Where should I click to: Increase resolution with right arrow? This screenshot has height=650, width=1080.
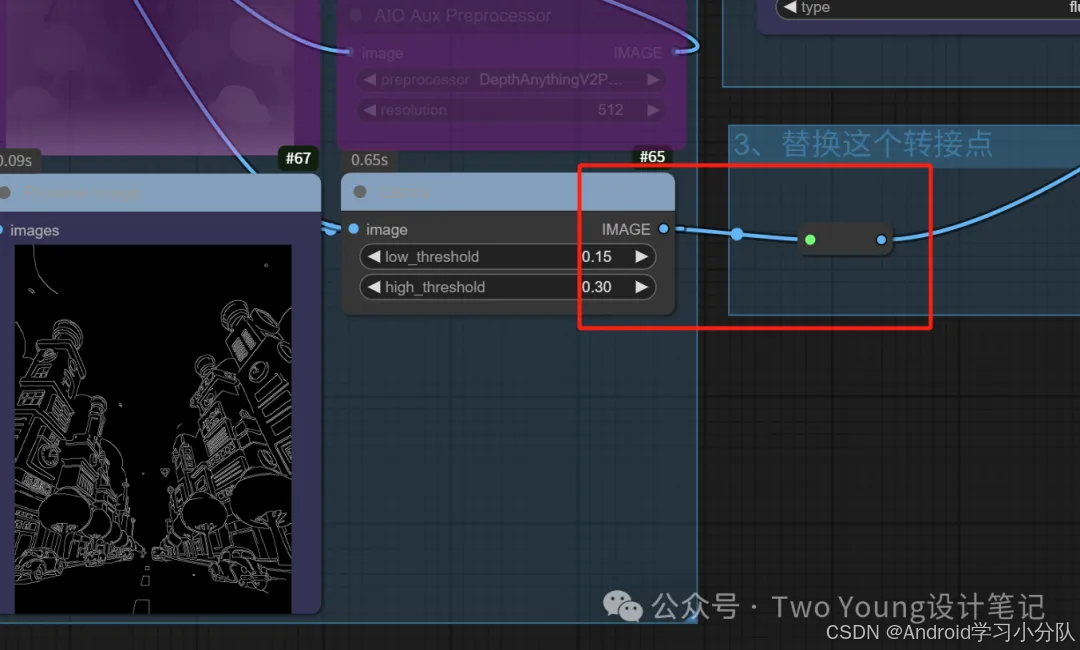tap(653, 110)
